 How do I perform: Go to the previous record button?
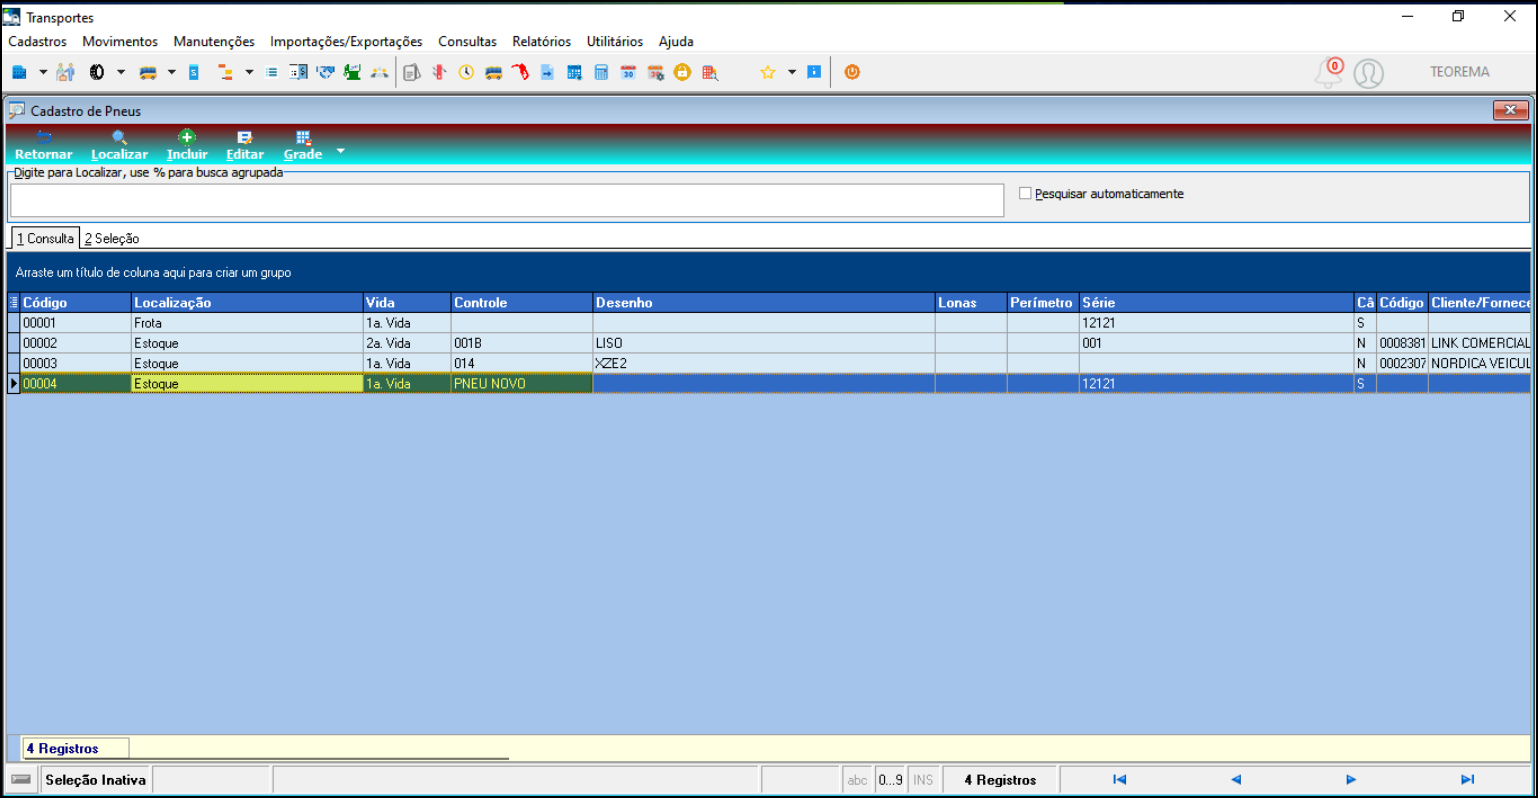1236,780
